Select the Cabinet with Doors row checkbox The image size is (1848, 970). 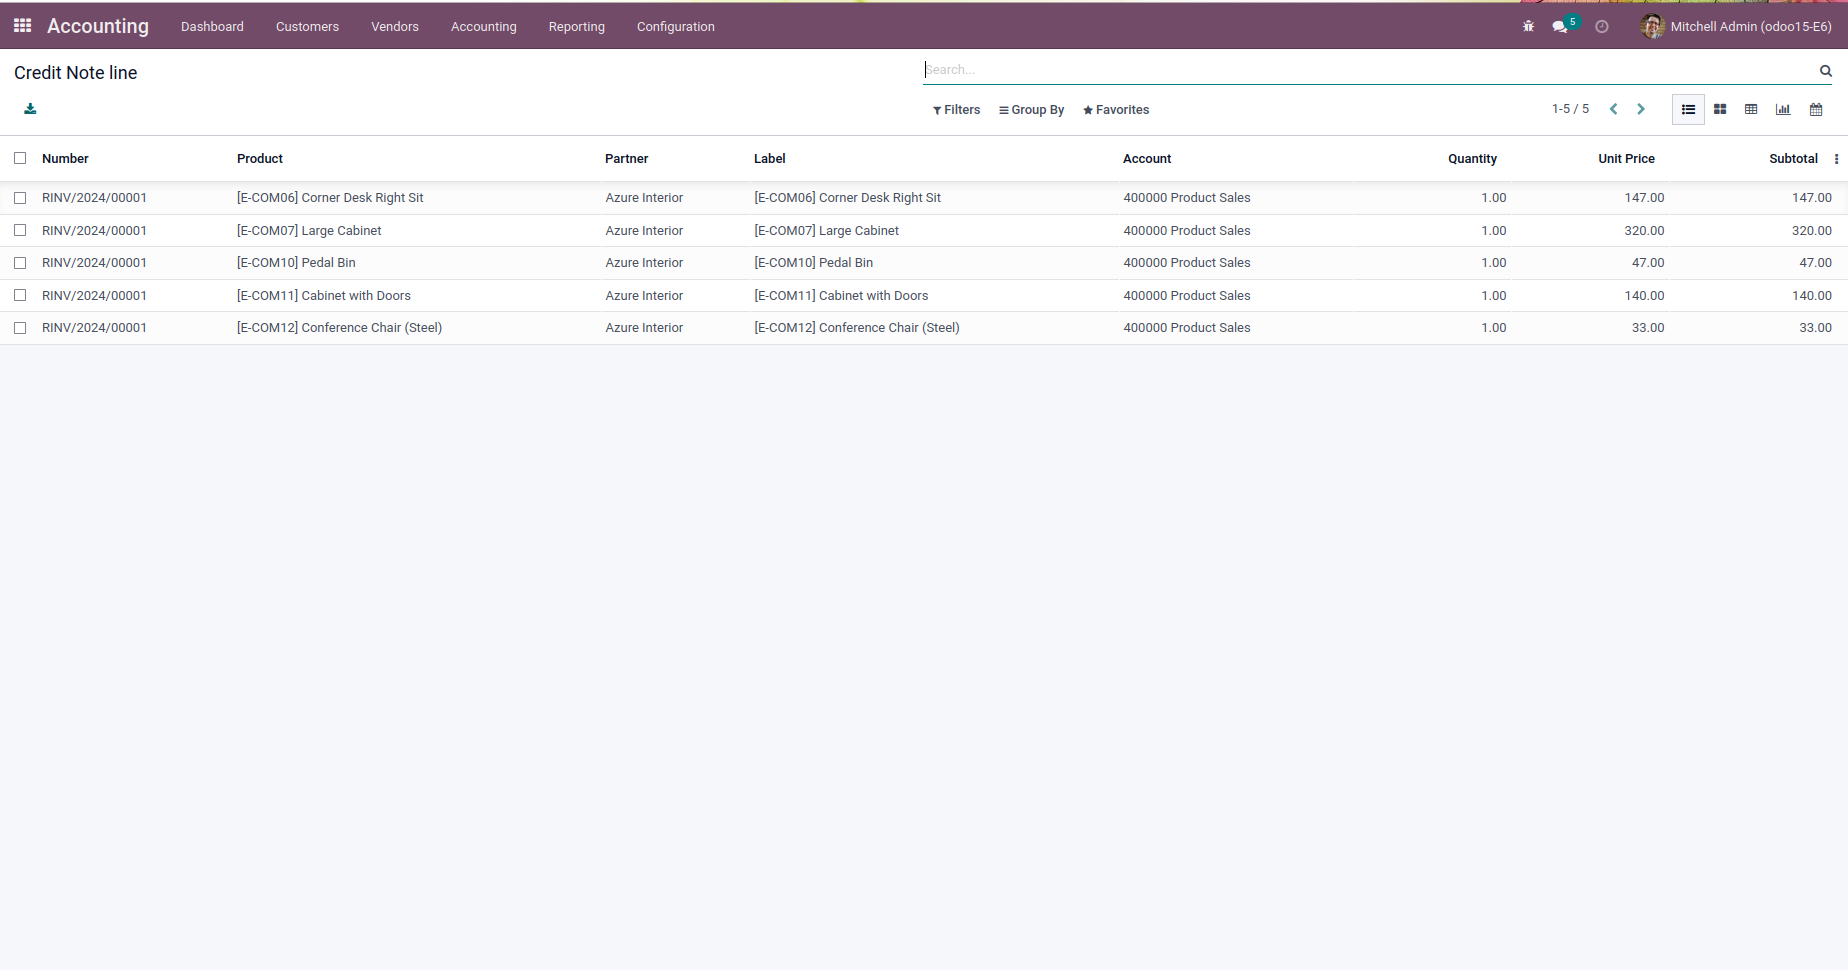[20, 295]
